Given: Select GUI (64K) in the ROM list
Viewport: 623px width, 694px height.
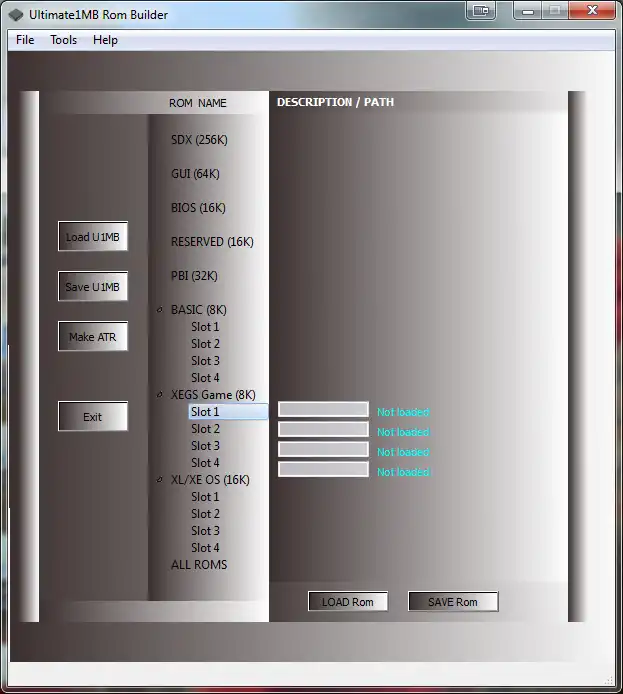Looking at the screenshot, I should 195,174.
